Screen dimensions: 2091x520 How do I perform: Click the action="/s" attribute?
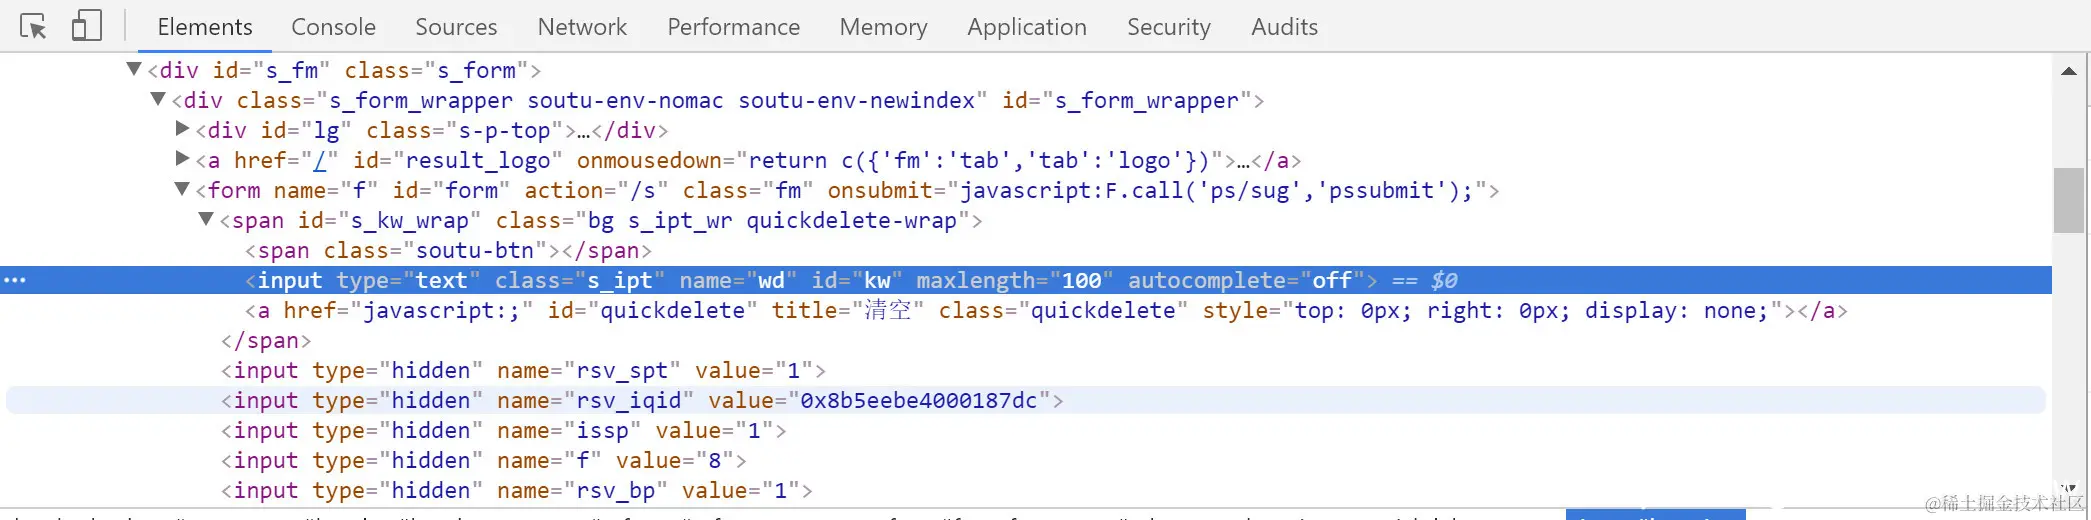click(x=596, y=191)
